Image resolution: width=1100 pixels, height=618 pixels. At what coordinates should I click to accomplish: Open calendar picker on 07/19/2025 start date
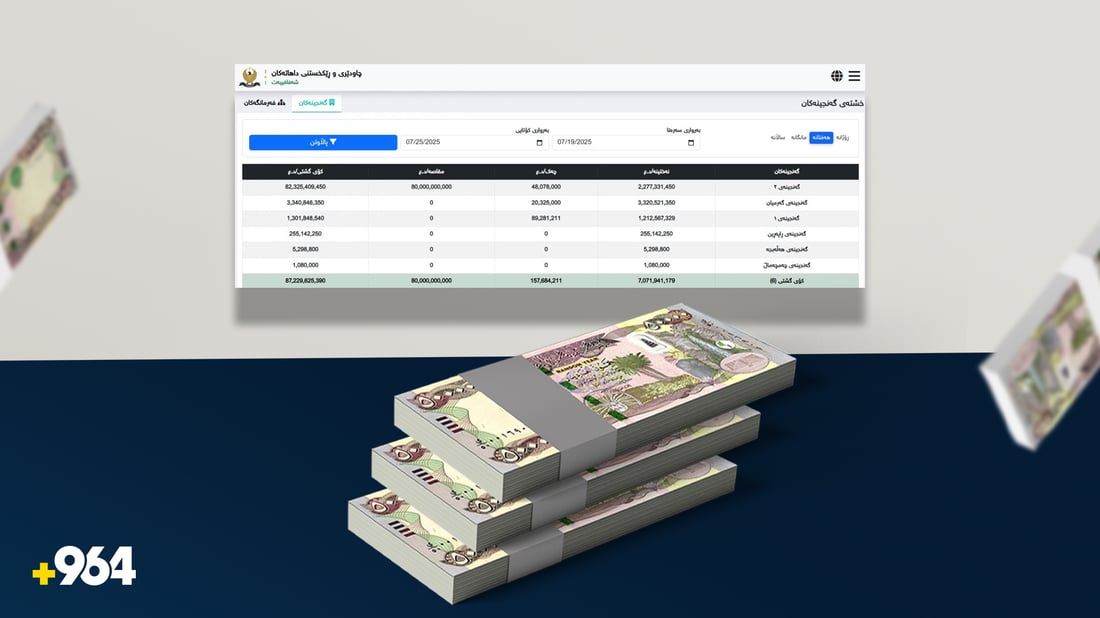click(x=691, y=143)
